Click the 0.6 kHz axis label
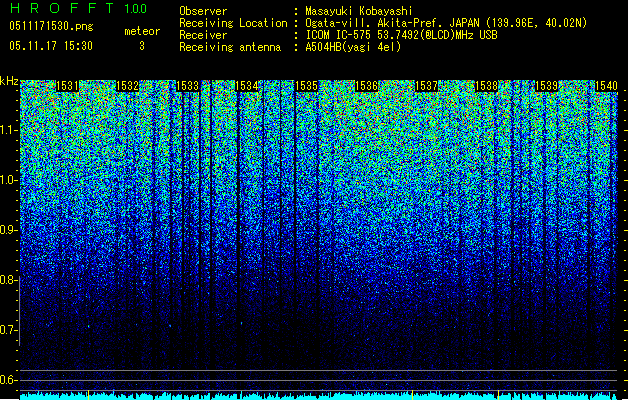Viewport: 629px width, 400px height. pos(9,380)
